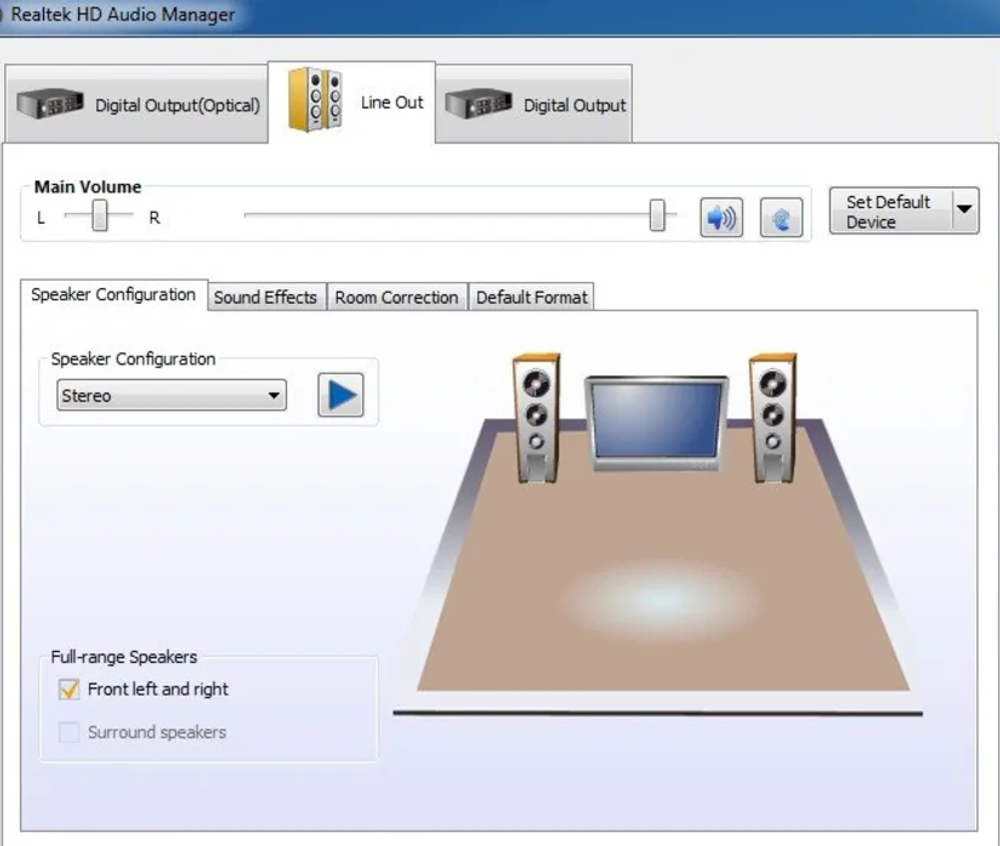Click the Set Default Device button
The width and height of the screenshot is (1000, 846).
pyautogui.click(x=890, y=211)
